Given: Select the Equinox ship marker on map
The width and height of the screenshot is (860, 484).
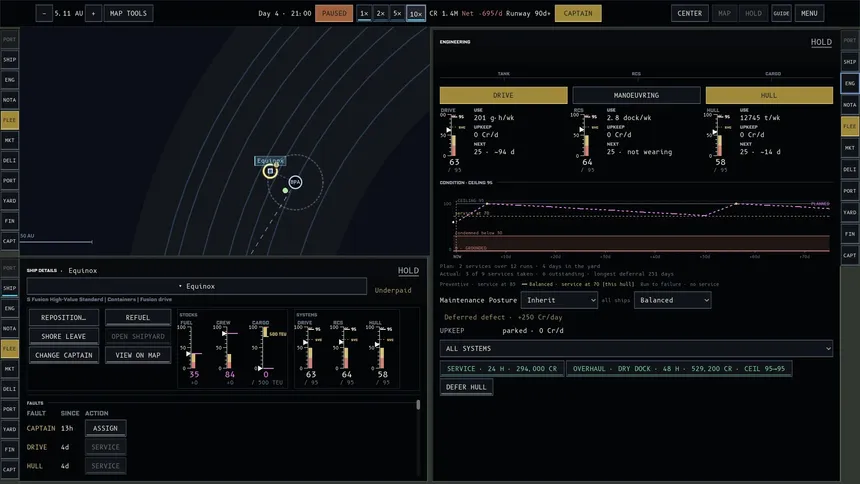Looking at the screenshot, I should pyautogui.click(x=270, y=171).
